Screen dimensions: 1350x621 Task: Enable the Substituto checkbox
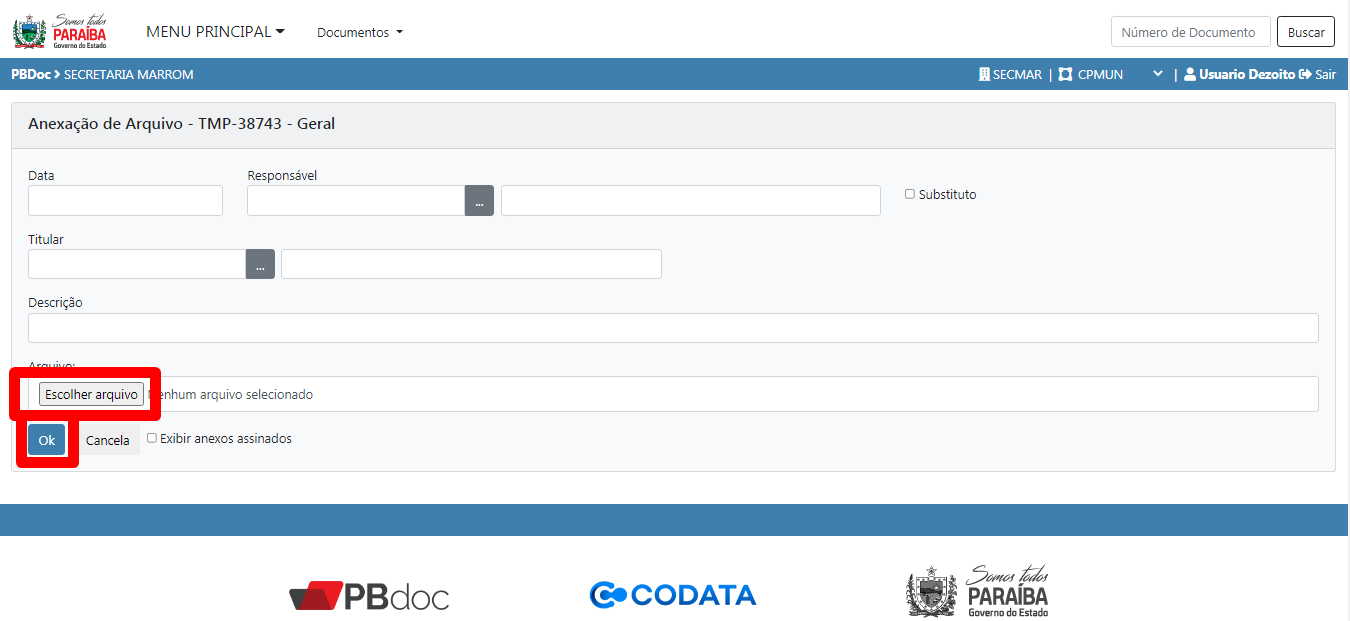click(x=910, y=194)
